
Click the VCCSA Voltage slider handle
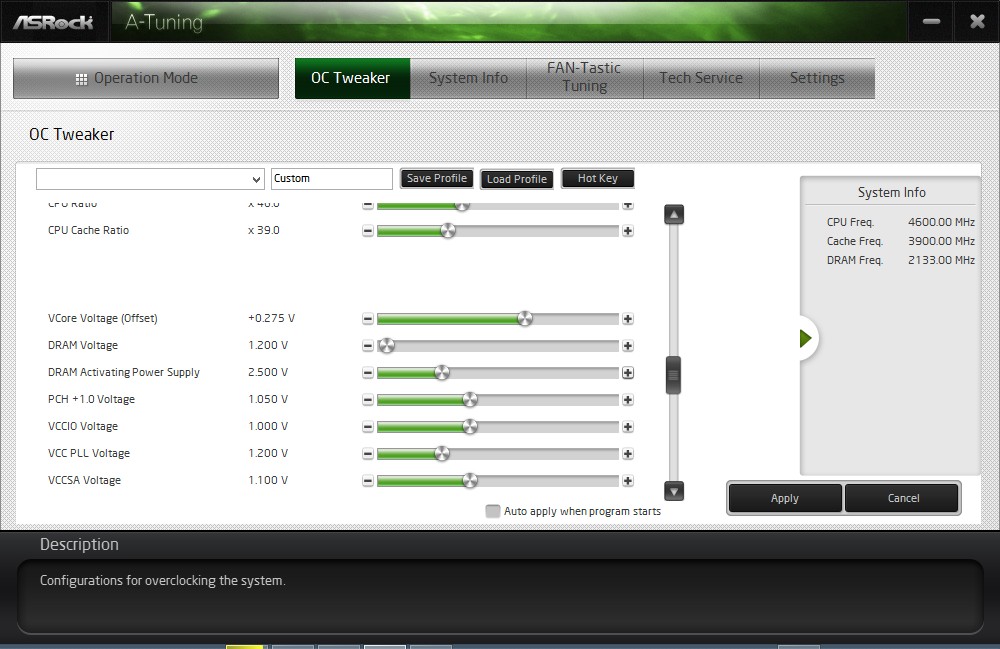point(469,481)
